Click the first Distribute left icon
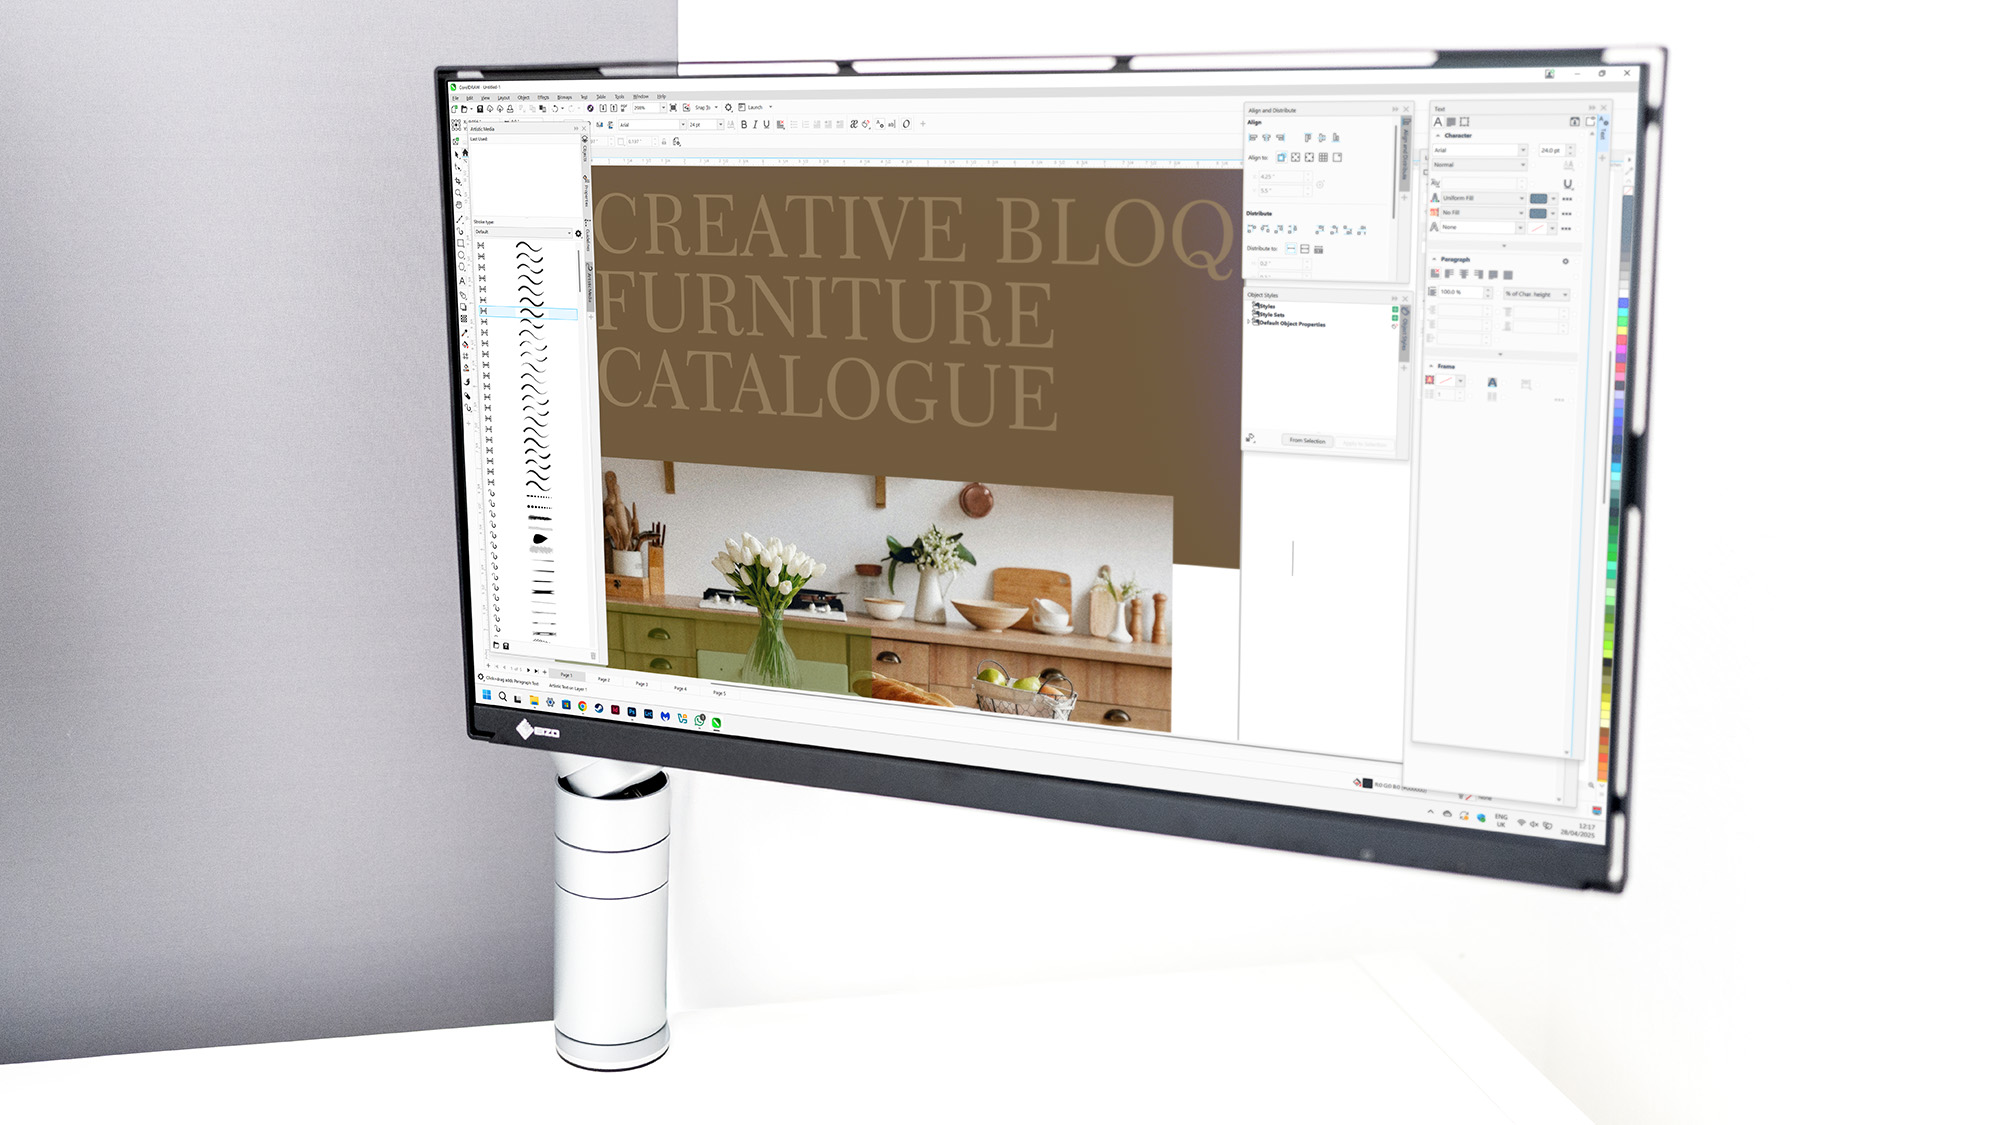 tap(1252, 229)
